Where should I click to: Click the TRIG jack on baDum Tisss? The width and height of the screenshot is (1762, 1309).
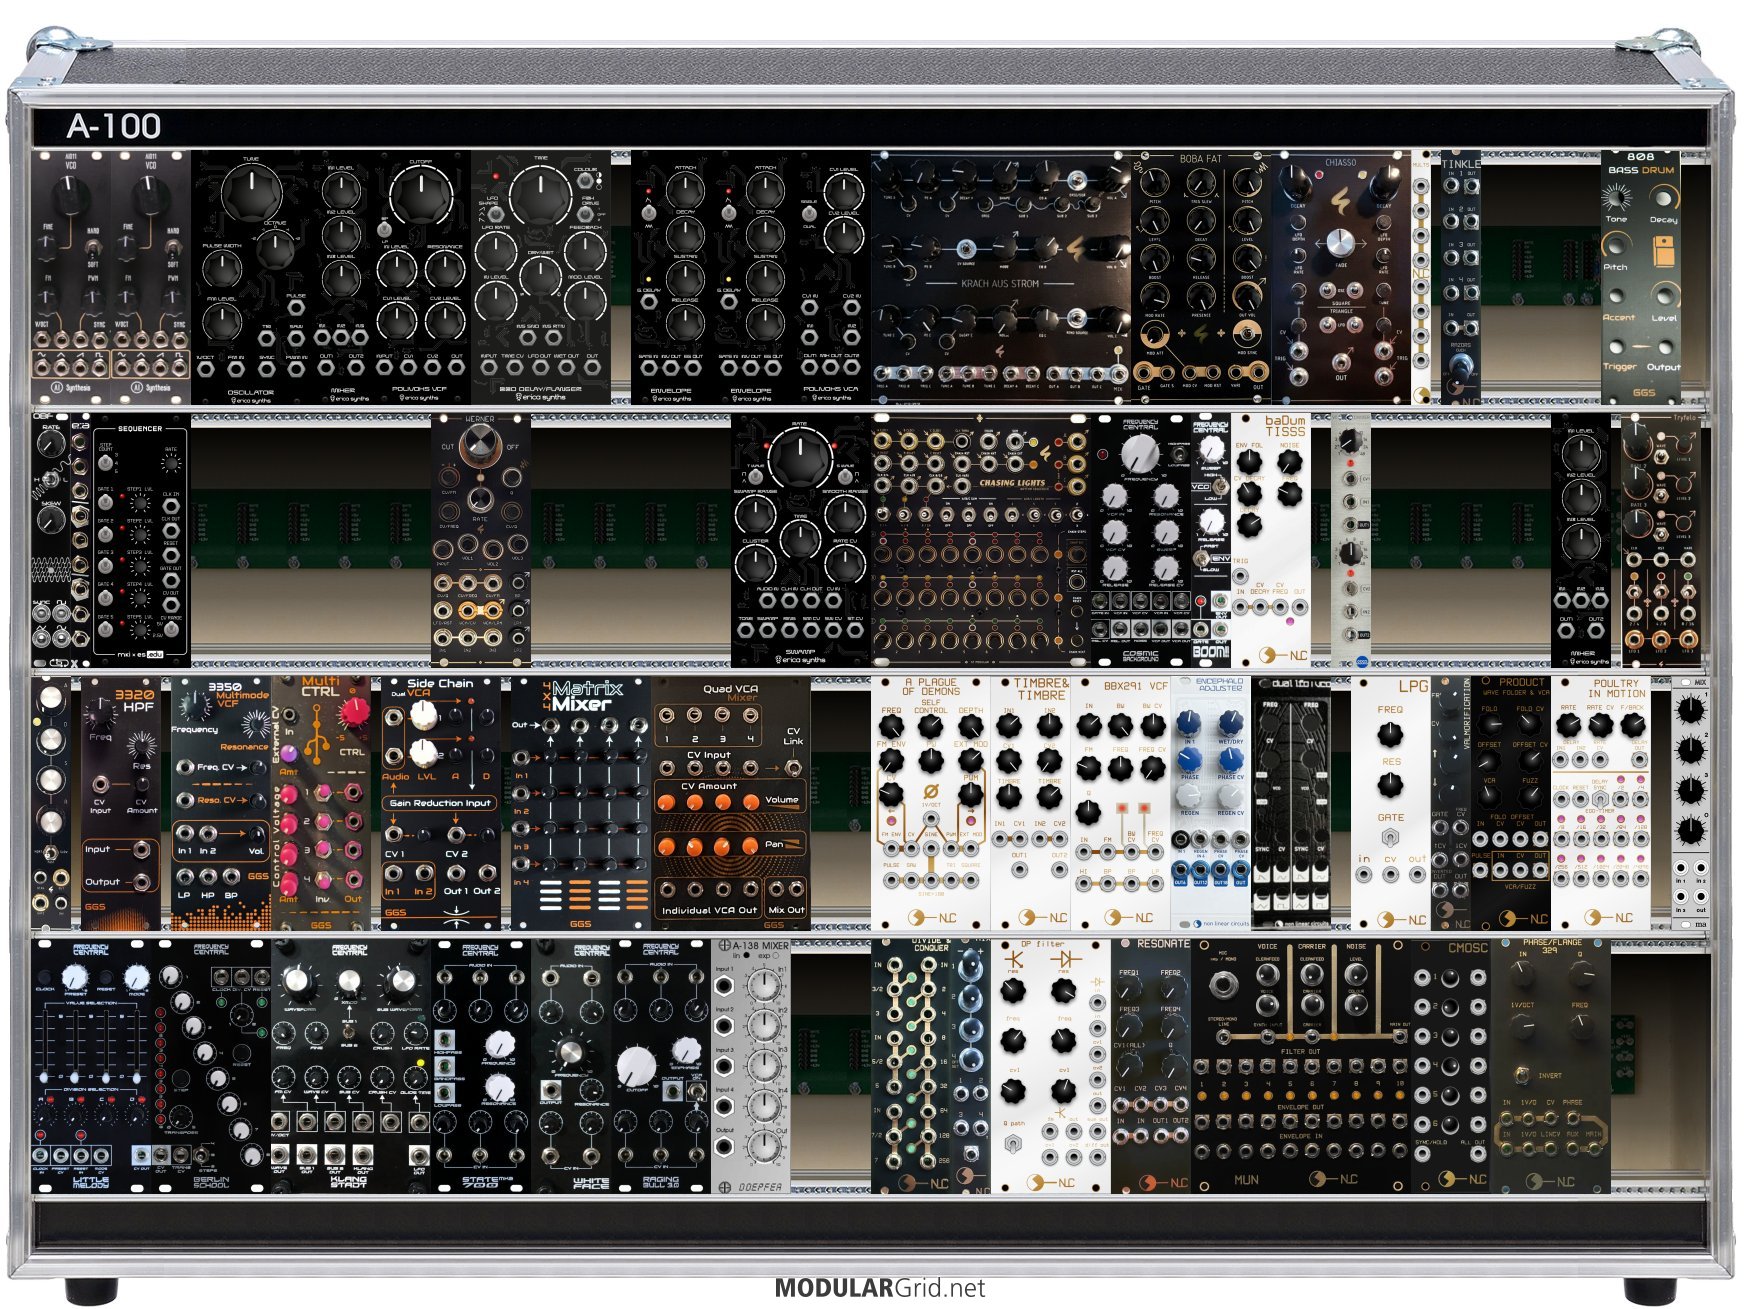(x=1241, y=577)
